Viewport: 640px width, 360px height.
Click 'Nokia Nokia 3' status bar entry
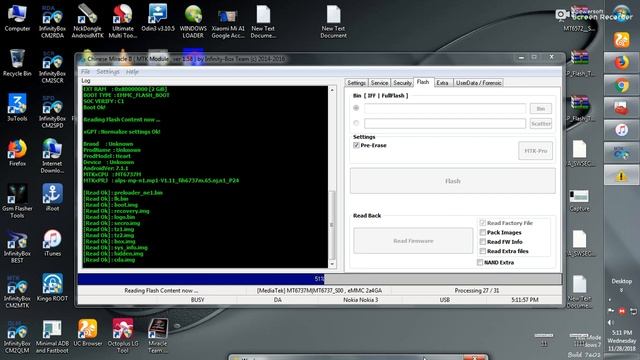point(360,300)
